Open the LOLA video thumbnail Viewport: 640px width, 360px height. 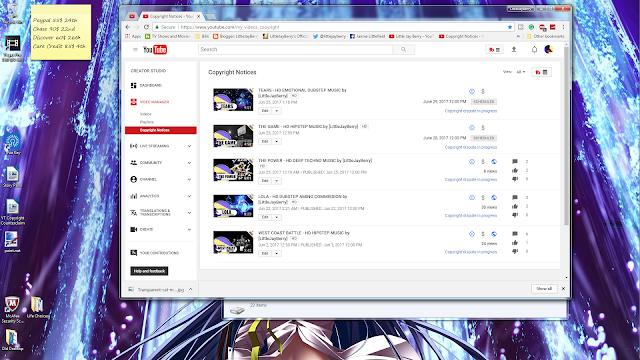point(233,206)
